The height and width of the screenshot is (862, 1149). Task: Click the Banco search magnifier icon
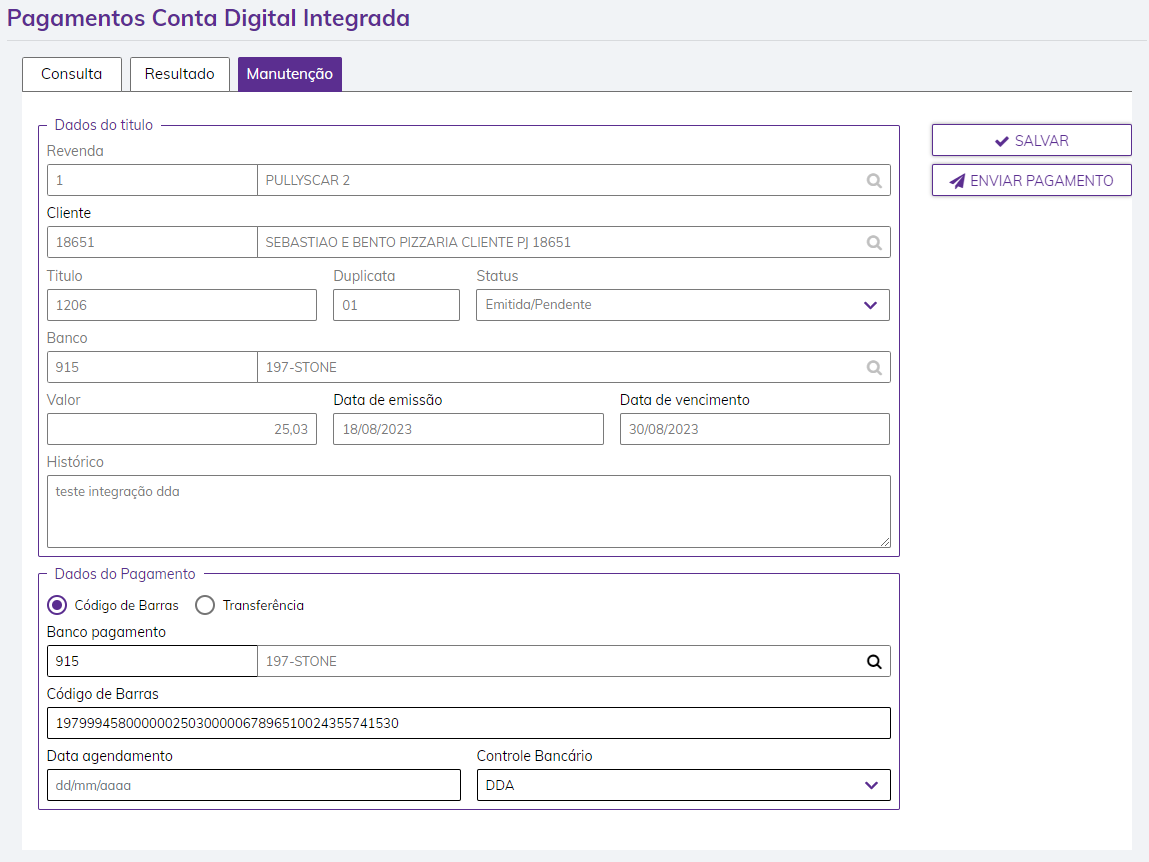coord(874,368)
